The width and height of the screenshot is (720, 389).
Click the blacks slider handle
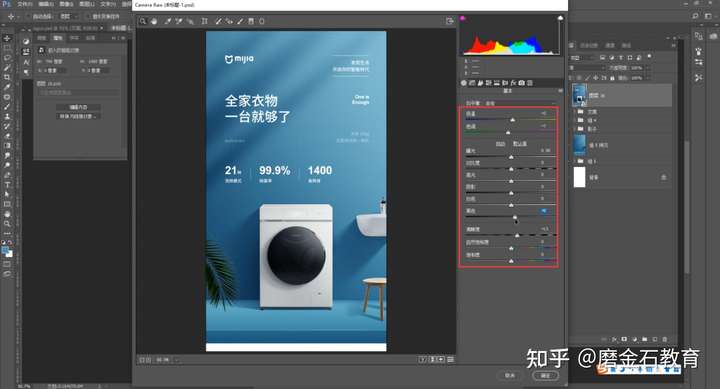[x=515, y=217]
